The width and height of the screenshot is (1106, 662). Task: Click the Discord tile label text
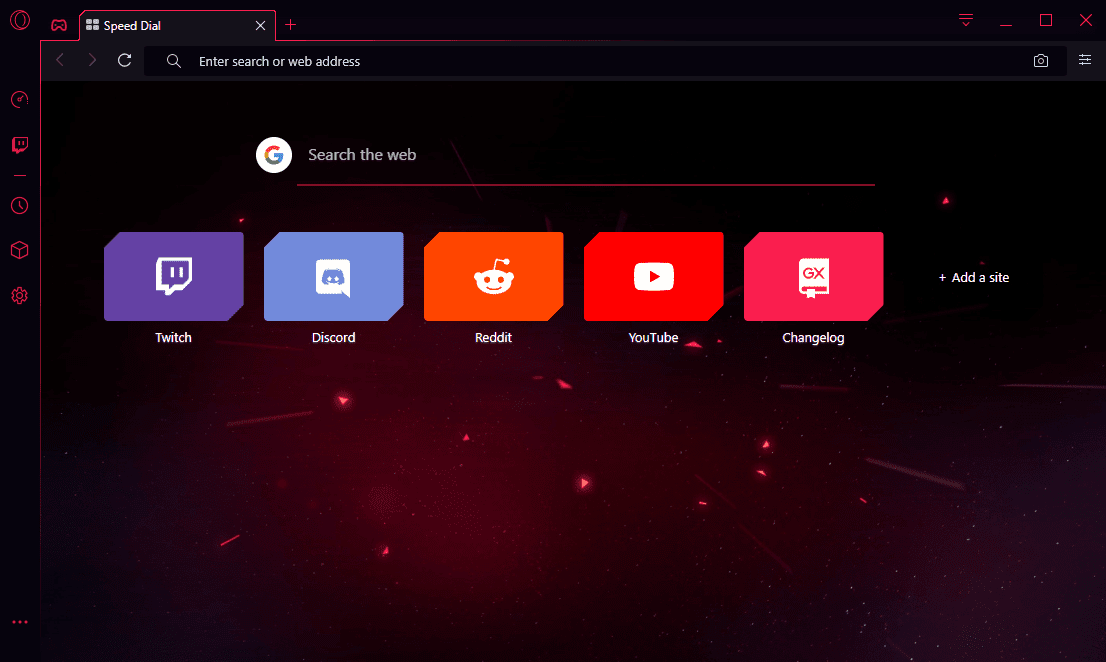(334, 338)
